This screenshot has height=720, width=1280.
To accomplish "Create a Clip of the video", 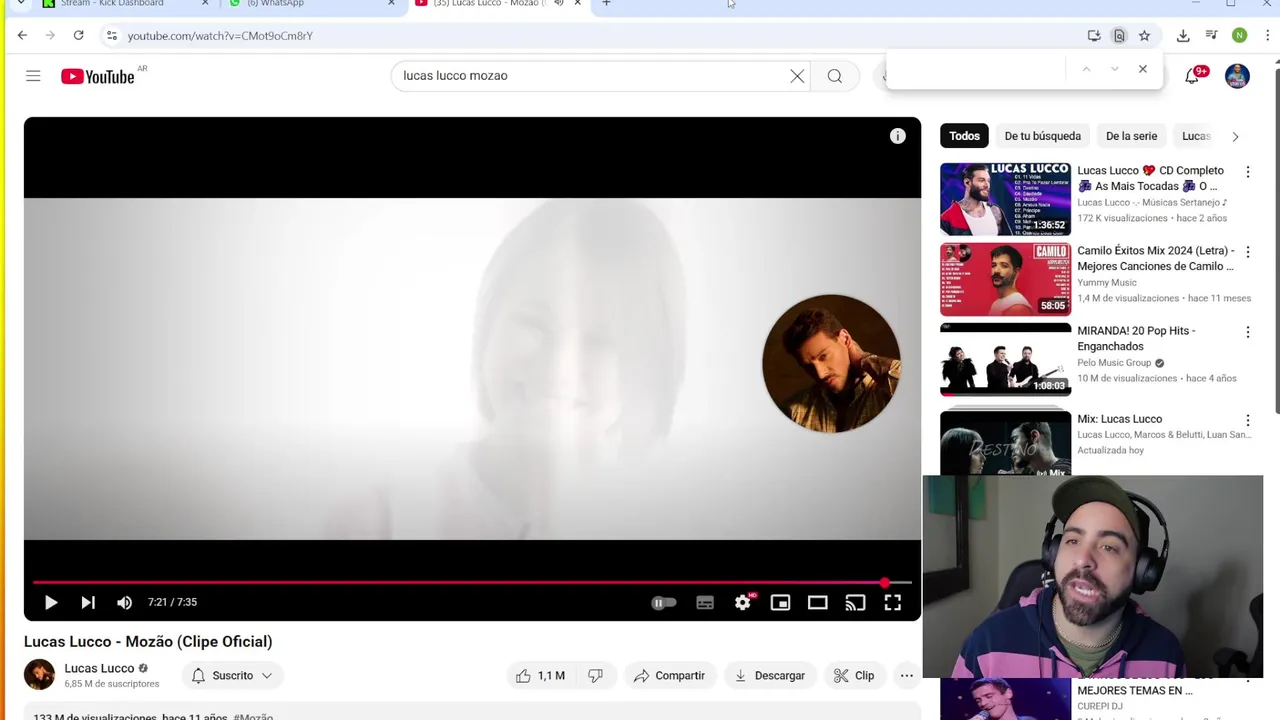I will pyautogui.click(x=855, y=676).
